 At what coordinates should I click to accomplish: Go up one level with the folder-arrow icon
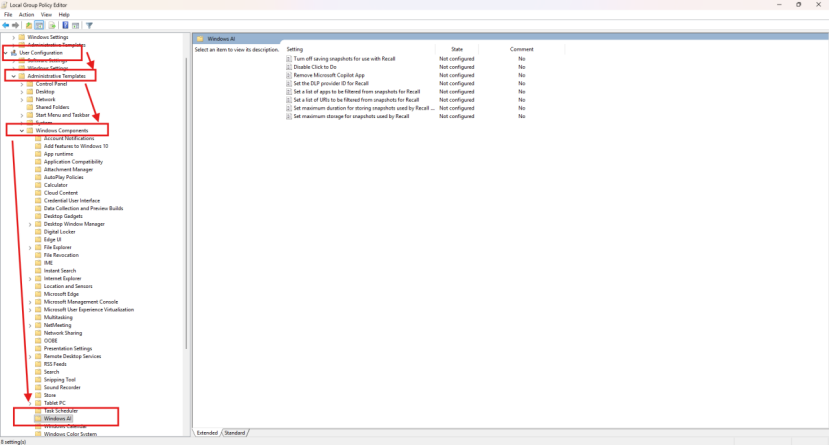[29, 25]
